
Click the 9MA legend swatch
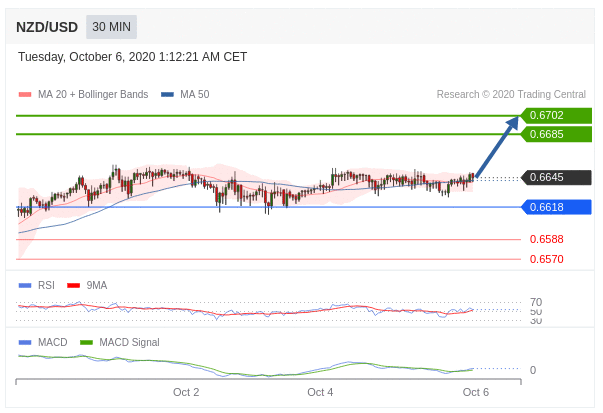(73, 285)
